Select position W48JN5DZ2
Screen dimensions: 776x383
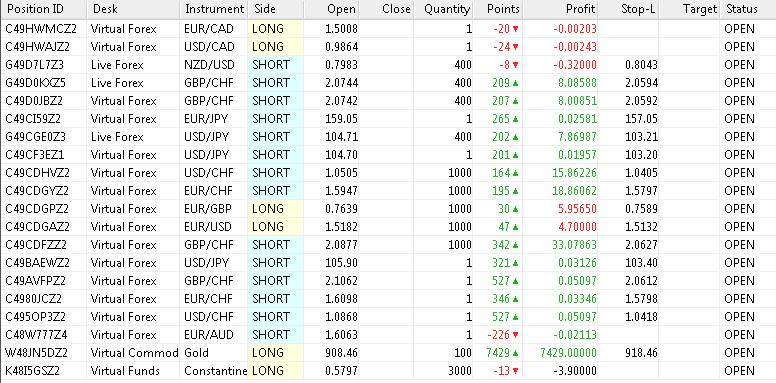point(37,353)
